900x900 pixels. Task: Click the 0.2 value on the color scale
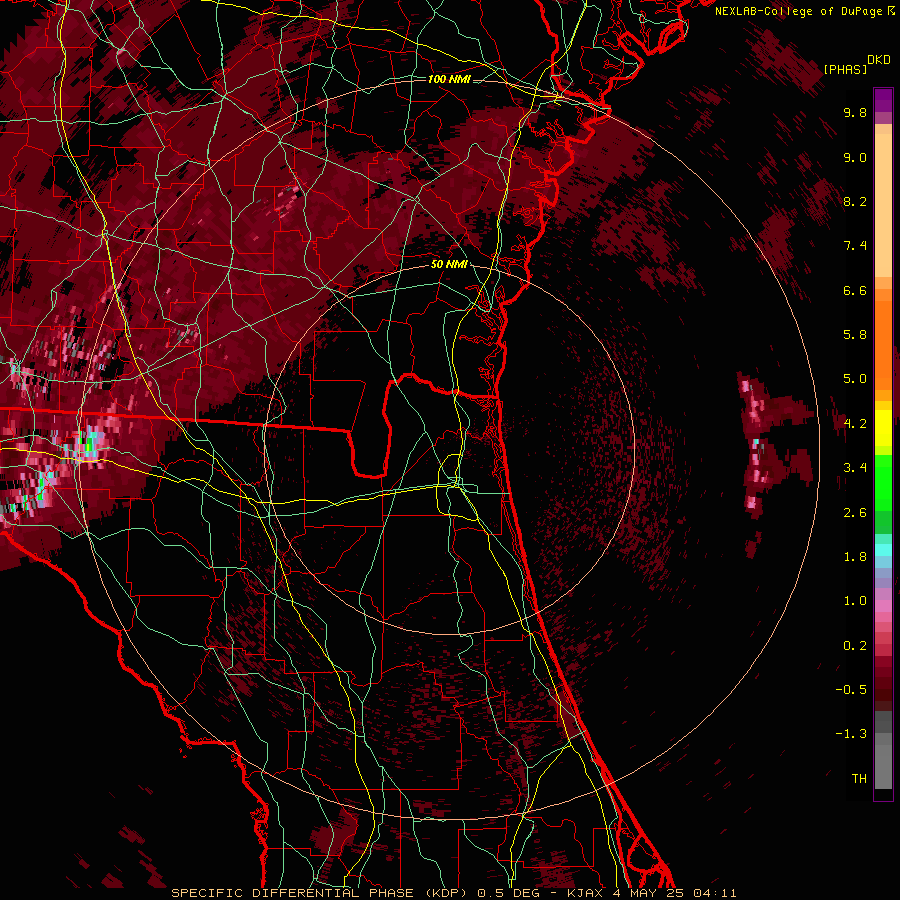click(x=855, y=645)
